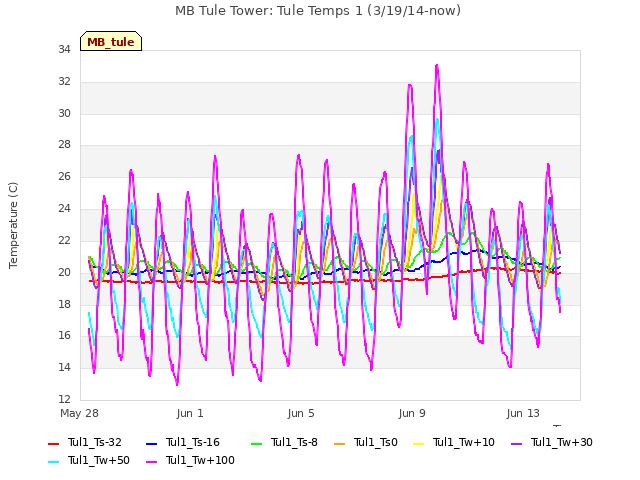Click the 14 y-axis tick label

pyautogui.click(x=64, y=367)
